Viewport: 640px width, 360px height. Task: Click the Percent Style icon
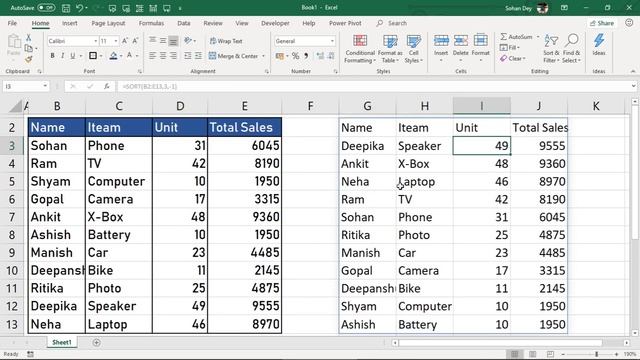[296, 56]
